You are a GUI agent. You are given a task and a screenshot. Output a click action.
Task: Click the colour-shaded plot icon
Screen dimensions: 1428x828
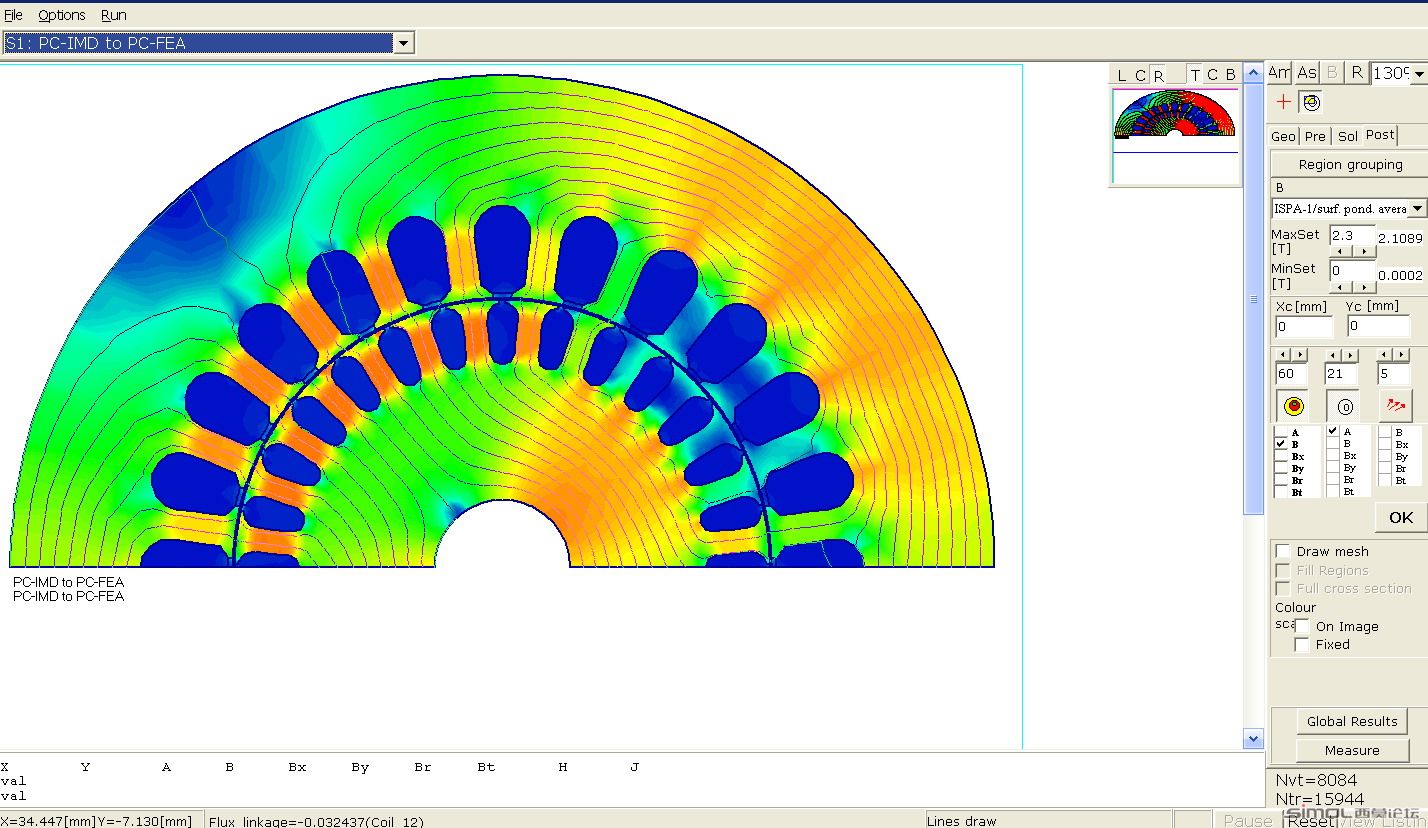pos(1294,406)
